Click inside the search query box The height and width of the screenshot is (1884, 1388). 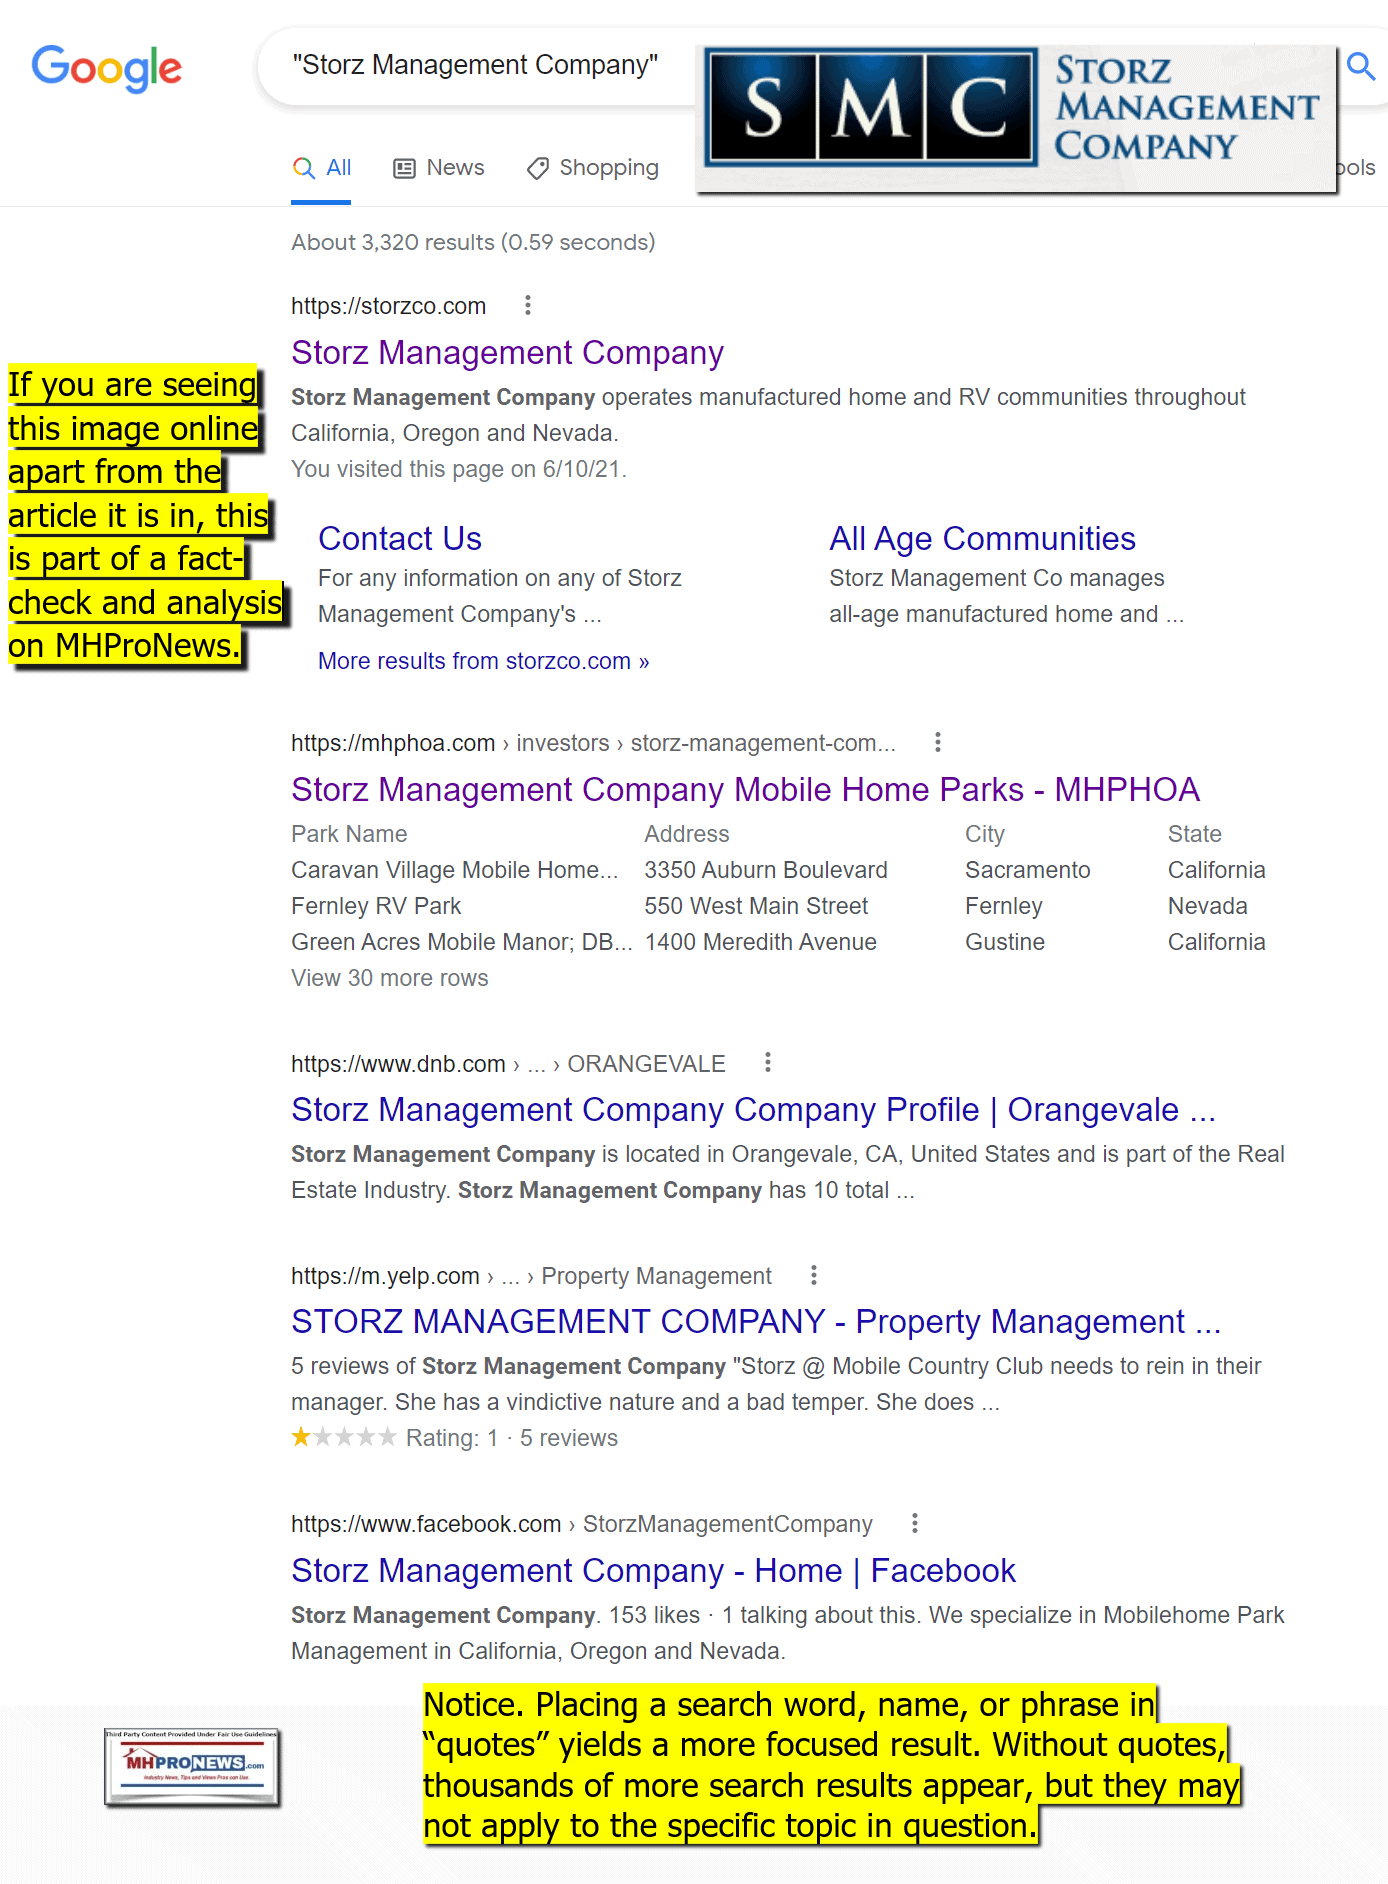tap(475, 65)
